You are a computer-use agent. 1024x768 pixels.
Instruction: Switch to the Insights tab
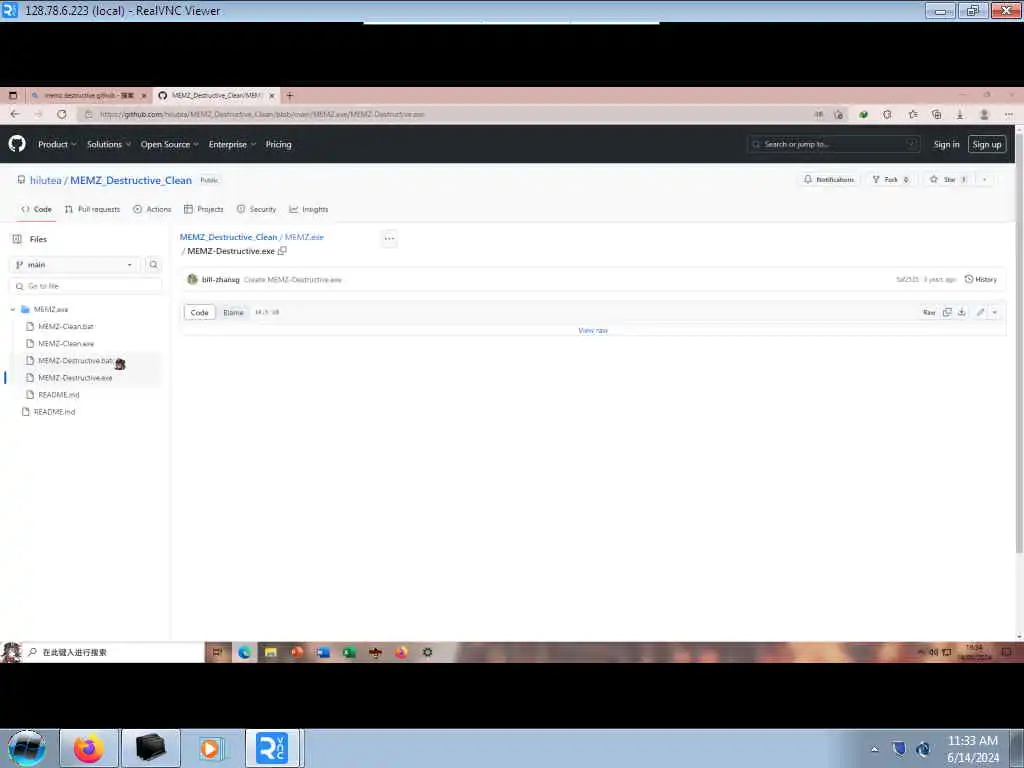(309, 210)
